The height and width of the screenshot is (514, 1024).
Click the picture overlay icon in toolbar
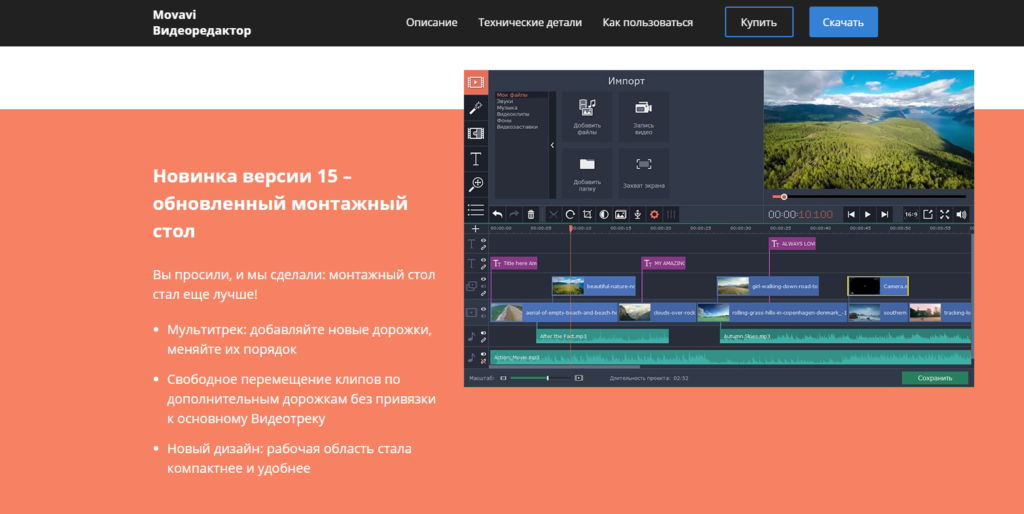(x=620, y=214)
